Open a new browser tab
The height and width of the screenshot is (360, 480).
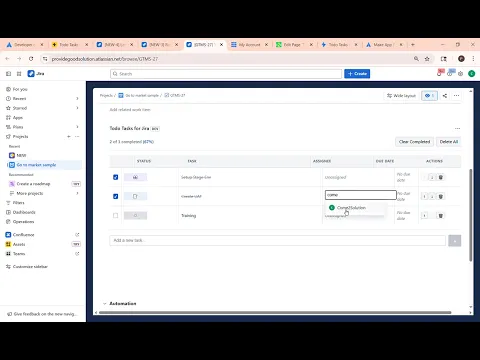coord(413,44)
